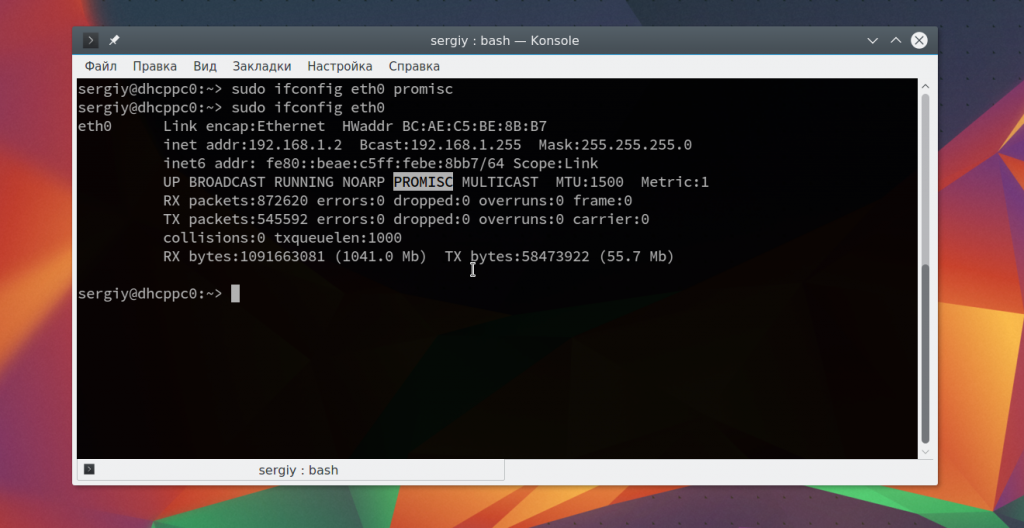Click the MTU:1500 value
Image resolution: width=1024 pixels, height=528 pixels.
coord(590,182)
